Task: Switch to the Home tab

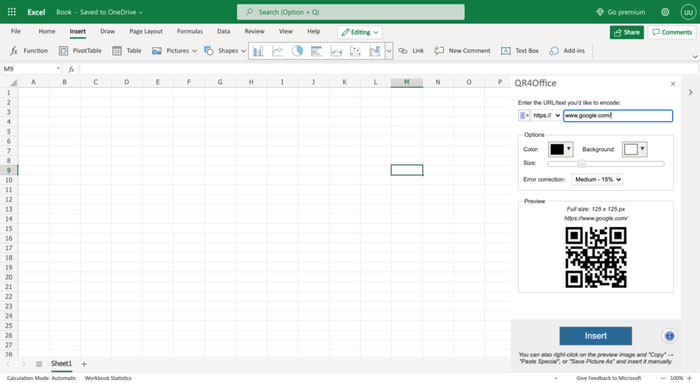Action: pyautogui.click(x=47, y=31)
